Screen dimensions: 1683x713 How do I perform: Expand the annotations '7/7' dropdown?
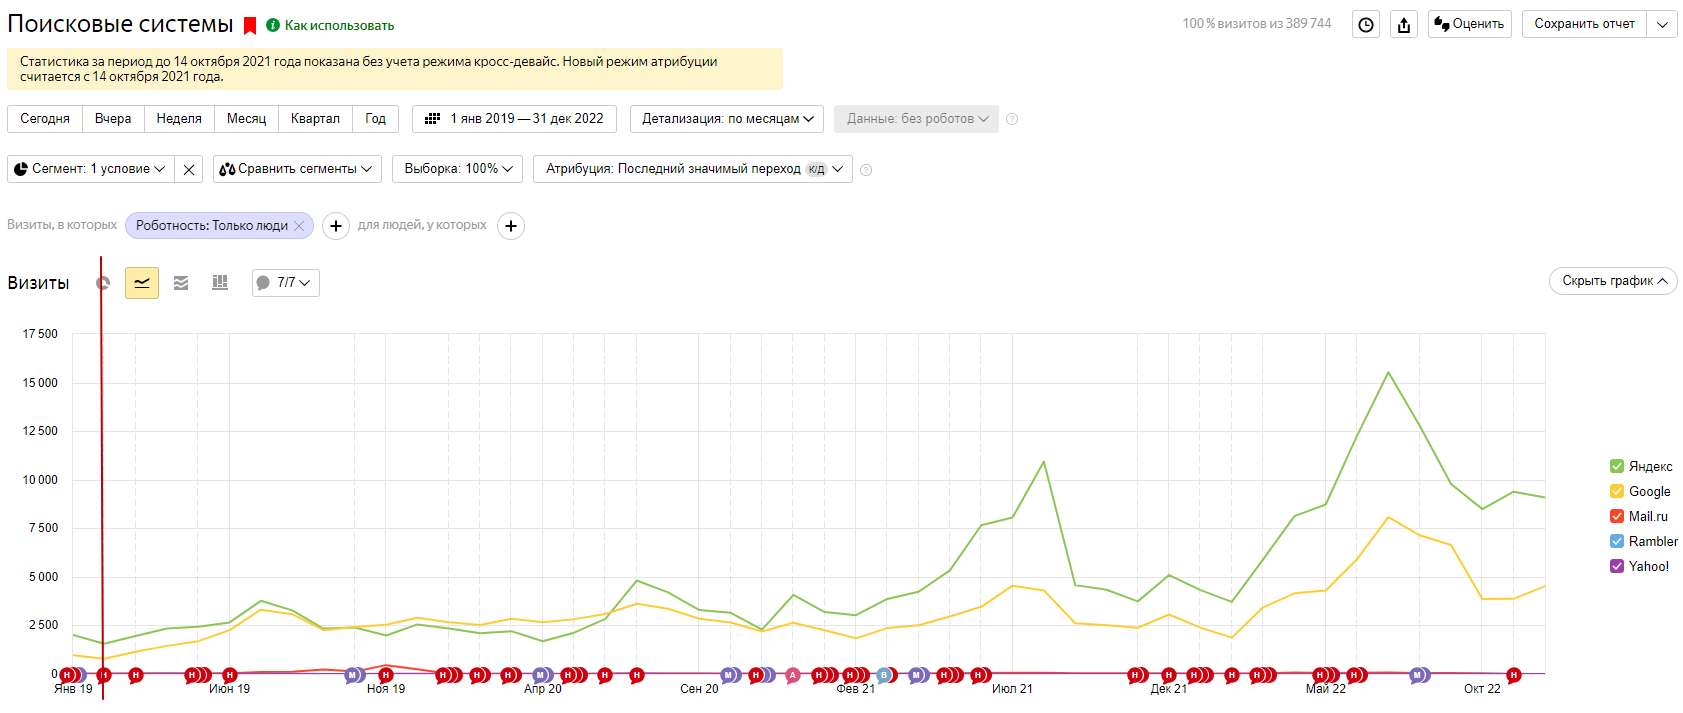click(286, 283)
